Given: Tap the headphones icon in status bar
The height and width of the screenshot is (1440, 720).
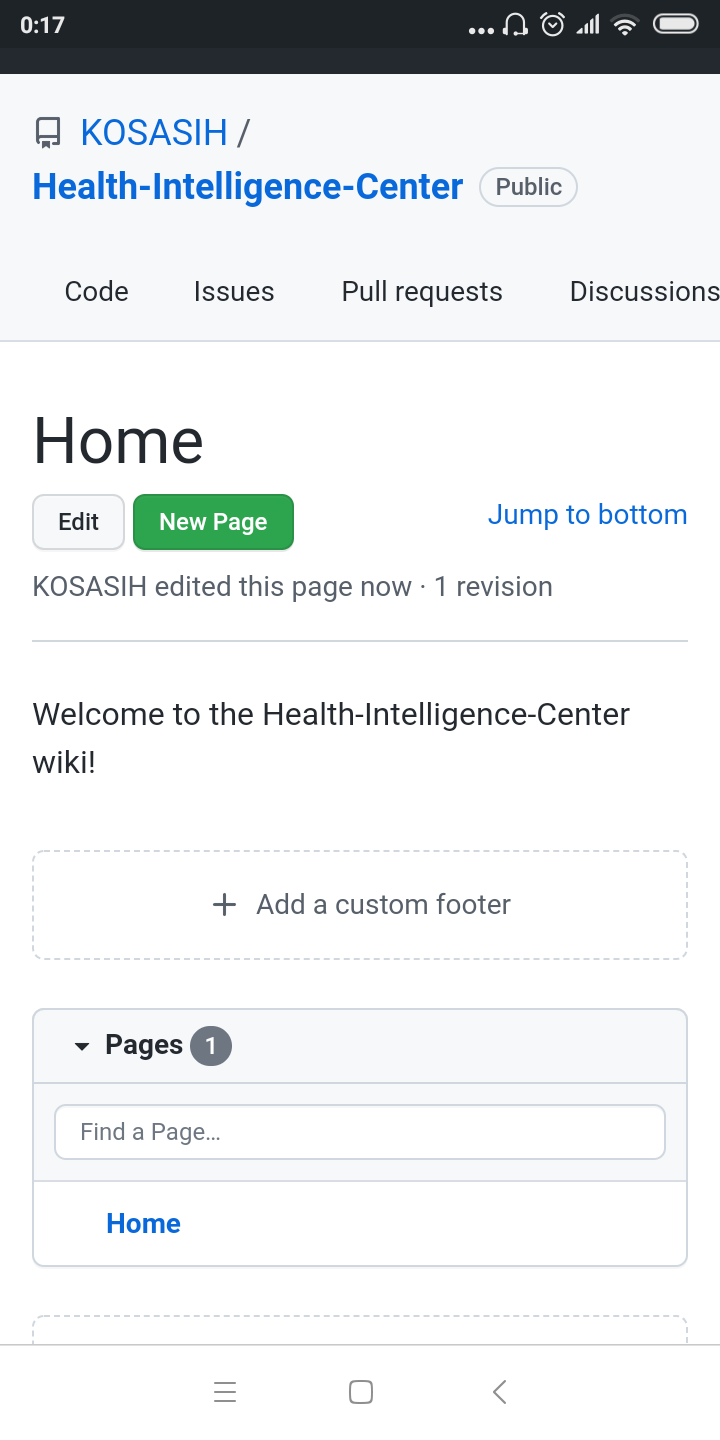Looking at the screenshot, I should pos(516,25).
